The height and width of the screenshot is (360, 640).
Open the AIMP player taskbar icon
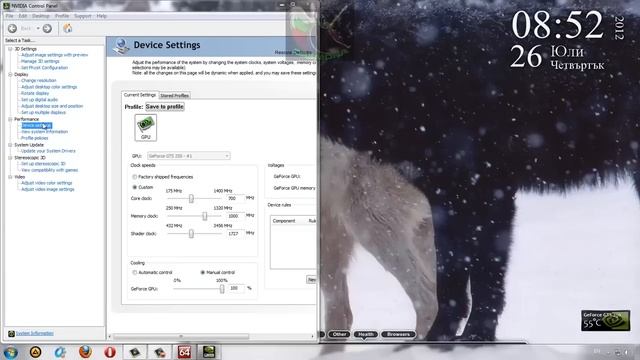[36, 352]
